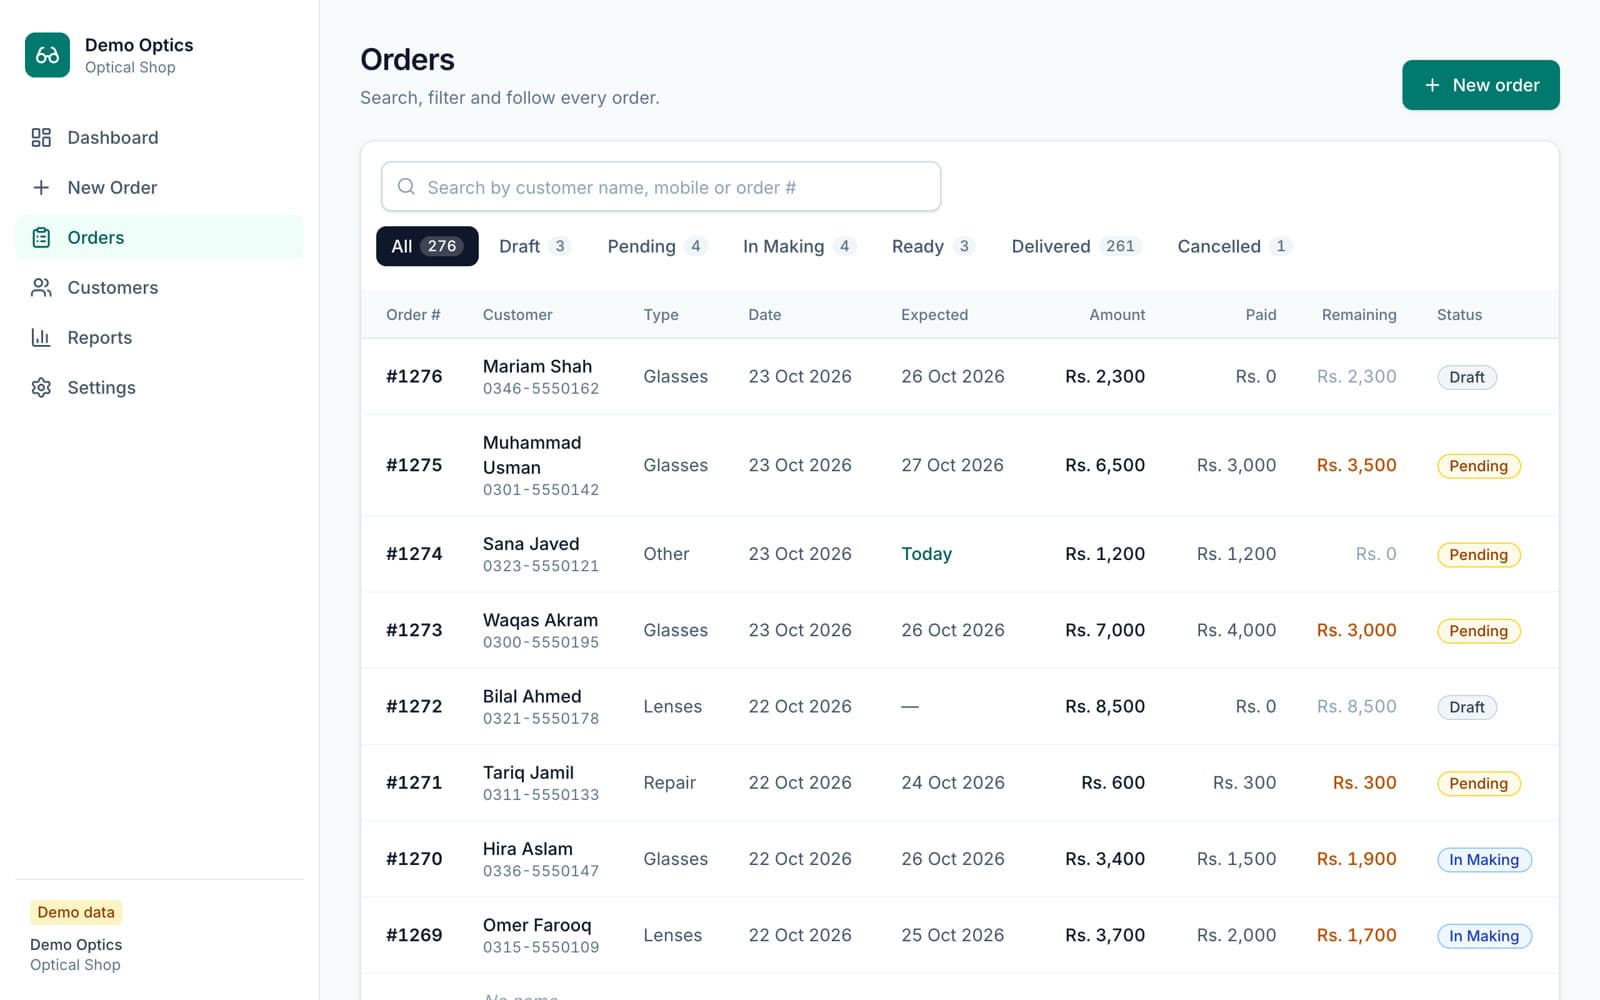Filter orders by Draft status tab
Image resolution: width=1600 pixels, height=1000 pixels.
coord(535,246)
